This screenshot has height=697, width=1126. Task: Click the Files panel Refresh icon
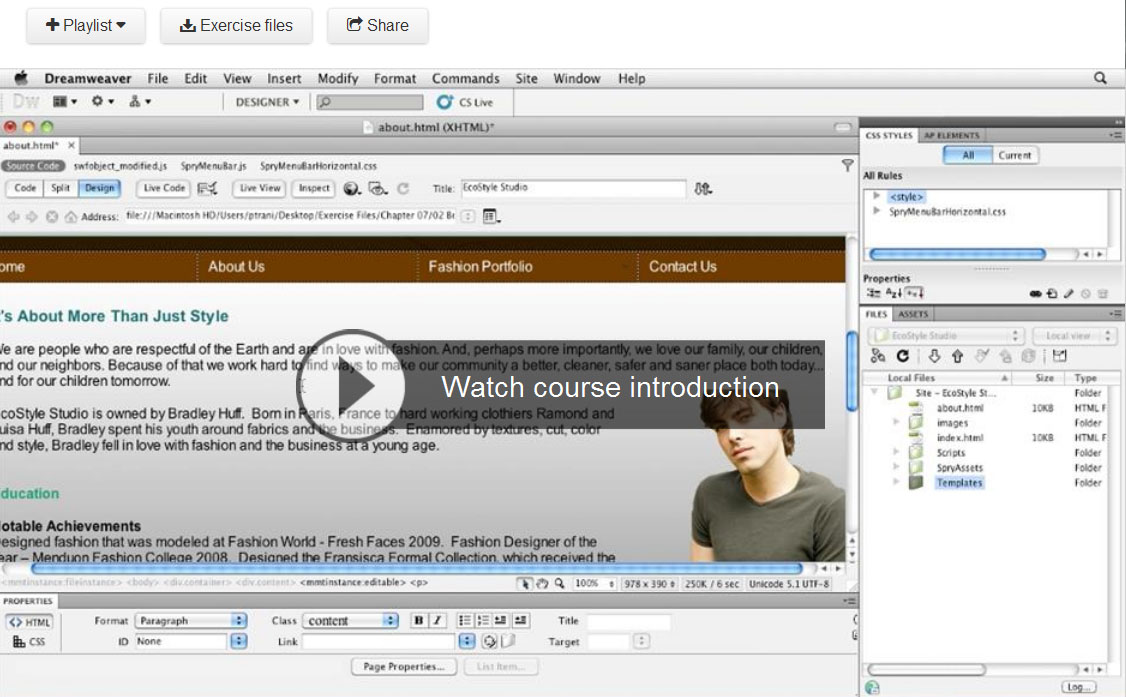coord(903,356)
